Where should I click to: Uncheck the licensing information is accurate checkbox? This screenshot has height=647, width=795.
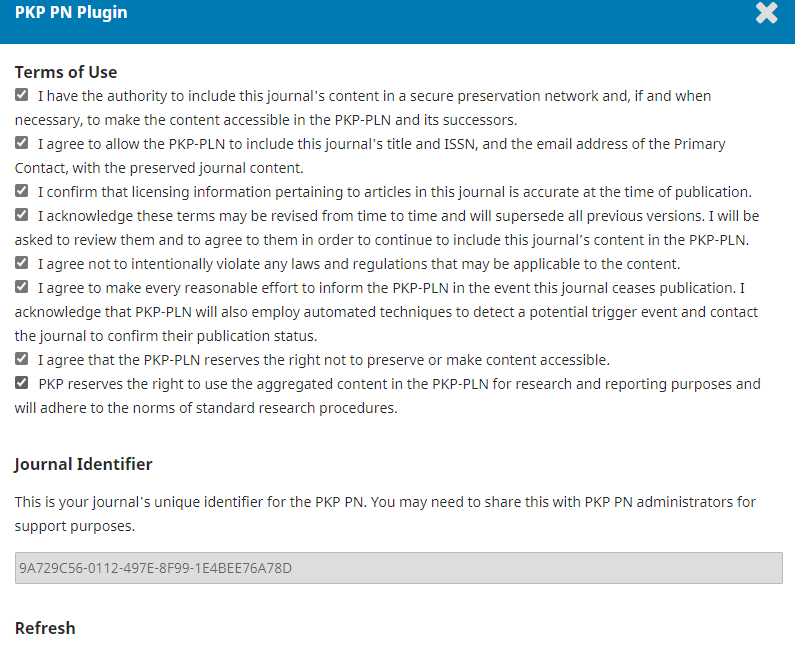[x=21, y=191]
